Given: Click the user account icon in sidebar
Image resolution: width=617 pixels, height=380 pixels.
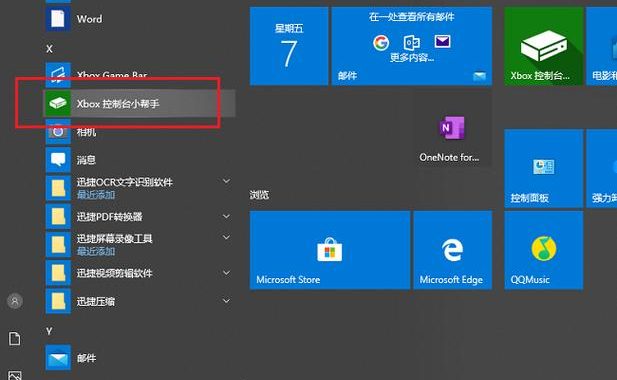Looking at the screenshot, I should pos(15,301).
